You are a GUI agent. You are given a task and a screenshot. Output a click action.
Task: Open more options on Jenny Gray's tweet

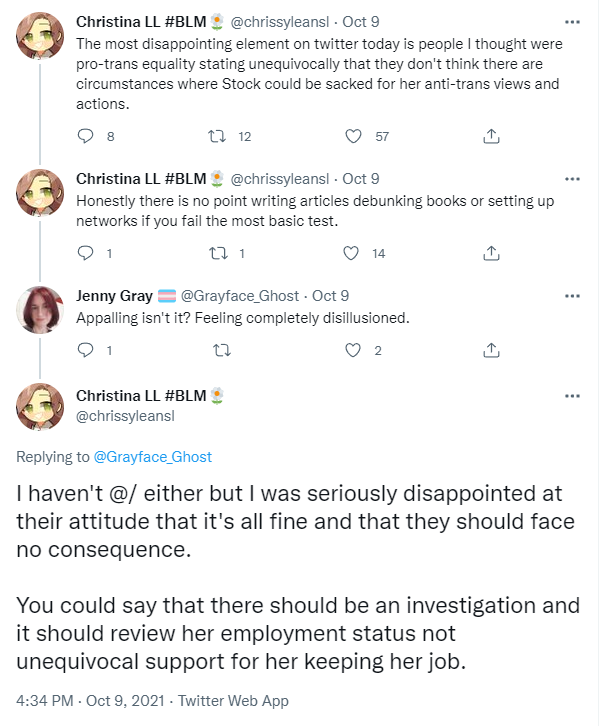(572, 296)
